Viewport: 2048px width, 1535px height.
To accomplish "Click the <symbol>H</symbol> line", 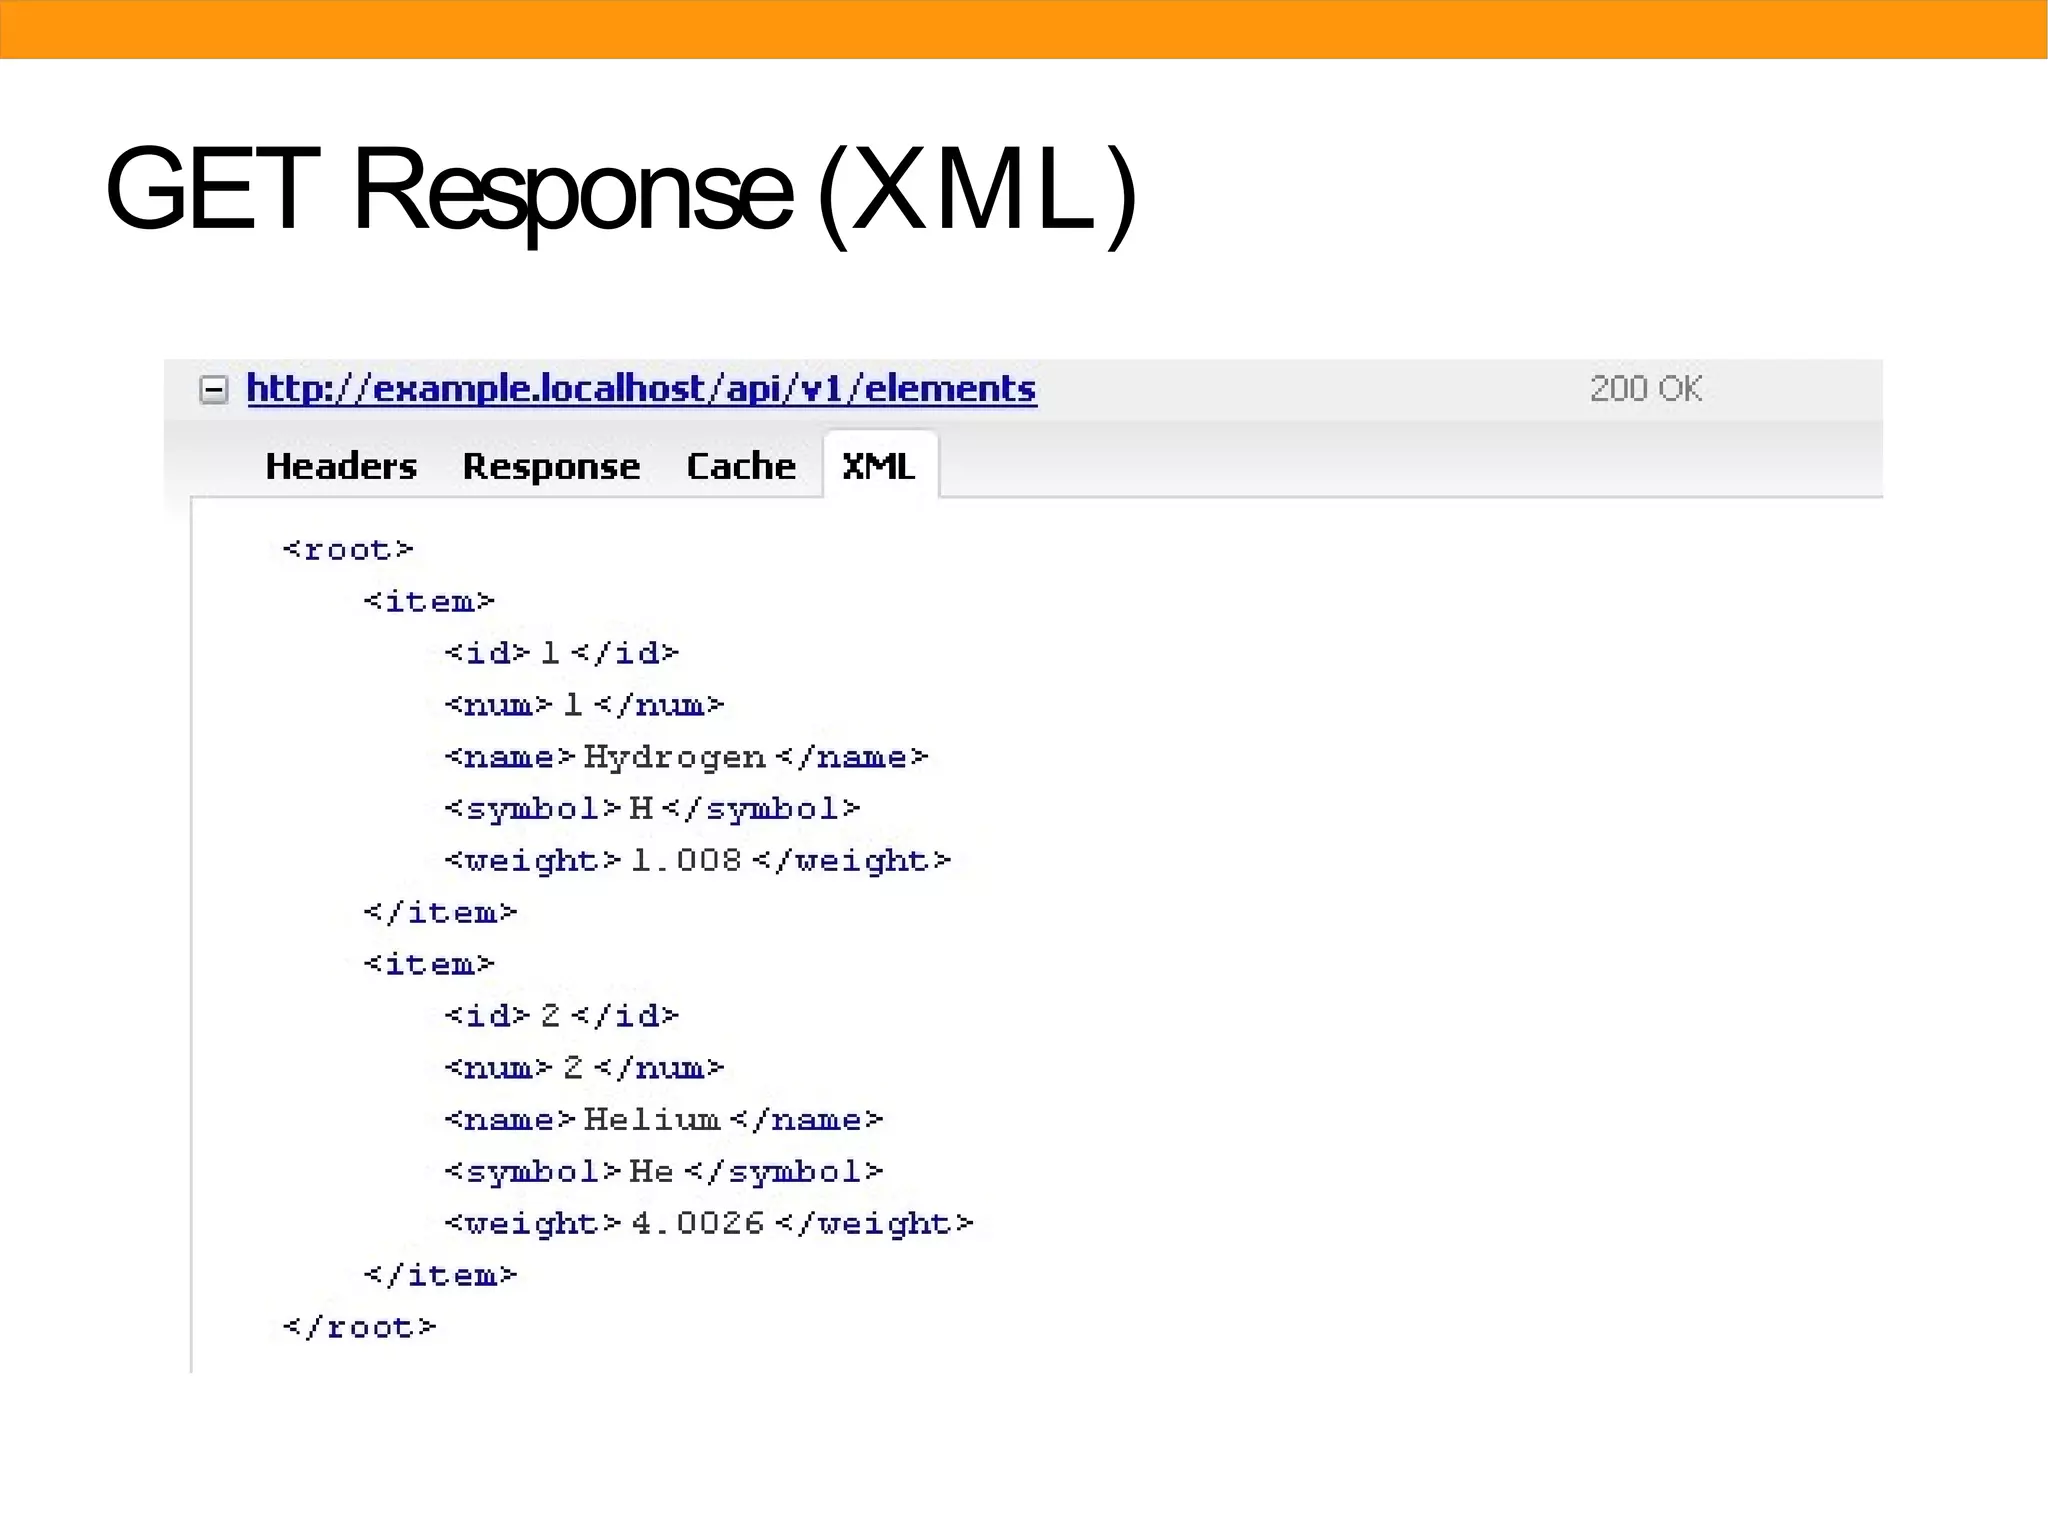I will pyautogui.click(x=652, y=809).
